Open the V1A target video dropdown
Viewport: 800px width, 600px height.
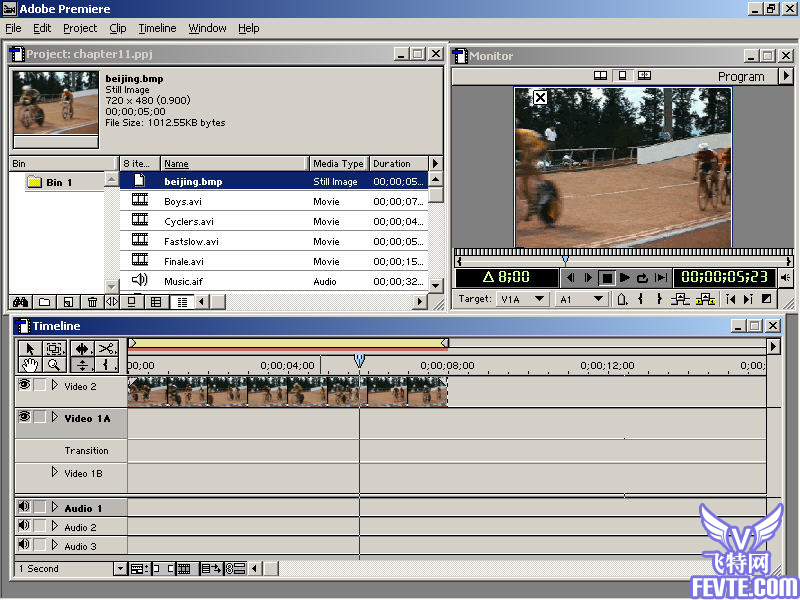tap(522, 299)
